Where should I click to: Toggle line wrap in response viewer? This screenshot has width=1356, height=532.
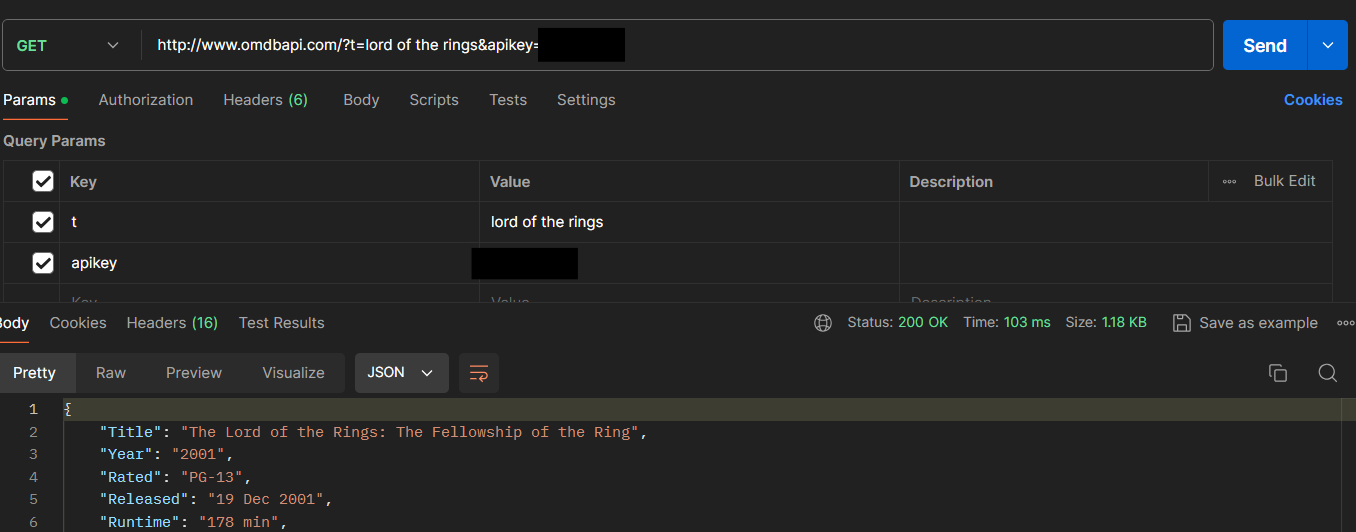[479, 373]
